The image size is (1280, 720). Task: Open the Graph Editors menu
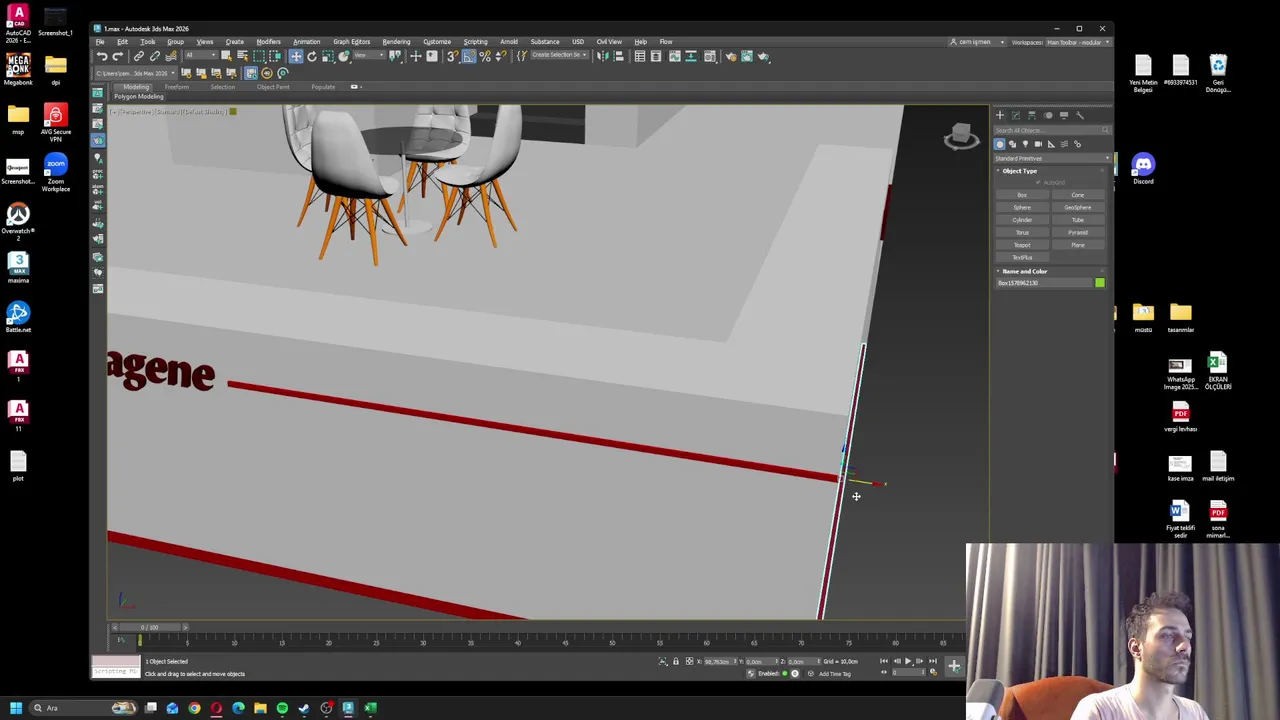pyautogui.click(x=351, y=42)
